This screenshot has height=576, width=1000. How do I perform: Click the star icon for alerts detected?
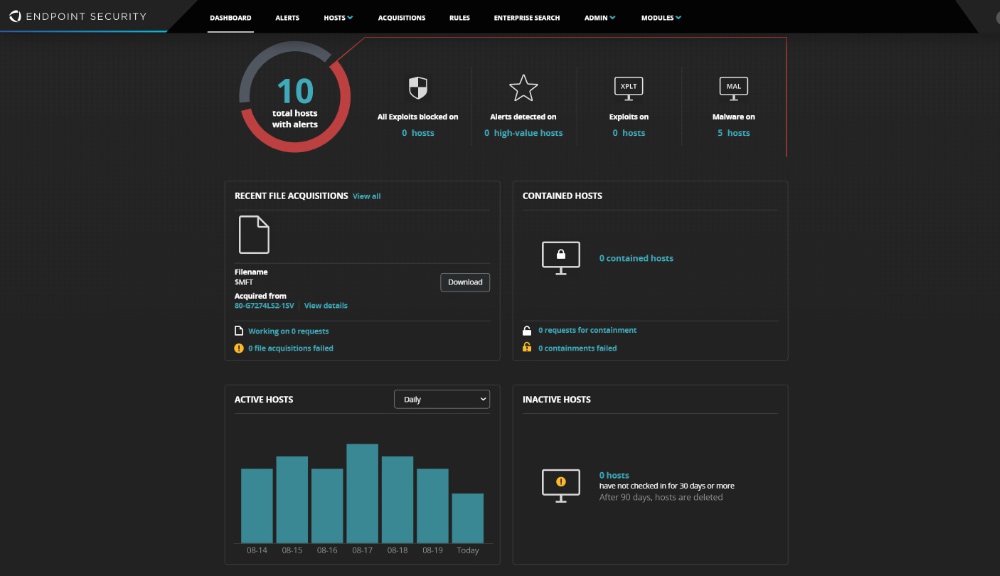click(x=523, y=87)
